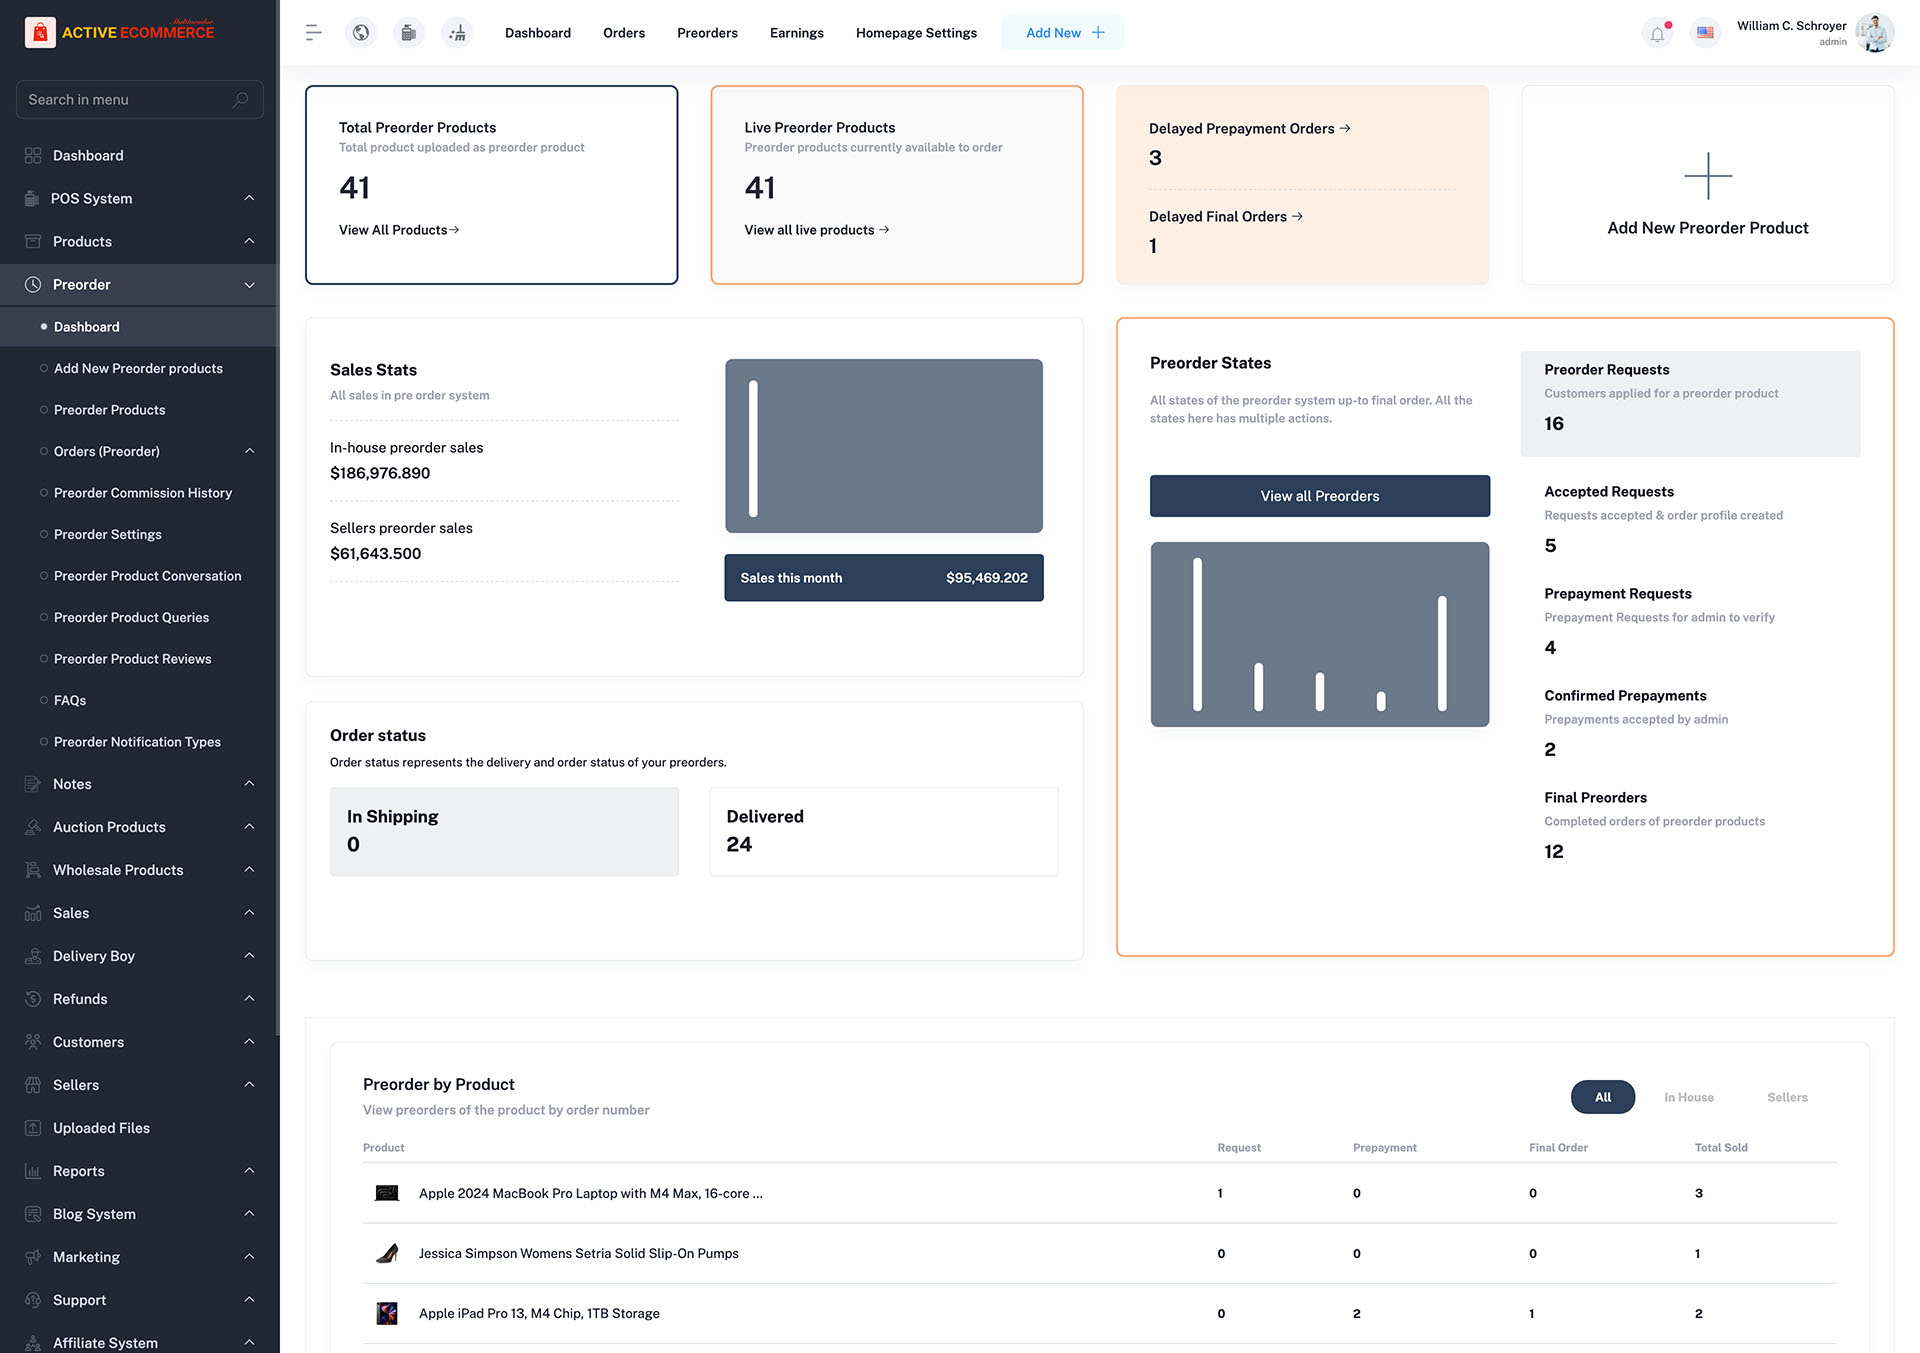Click the clear cache broom icon

coord(457,33)
